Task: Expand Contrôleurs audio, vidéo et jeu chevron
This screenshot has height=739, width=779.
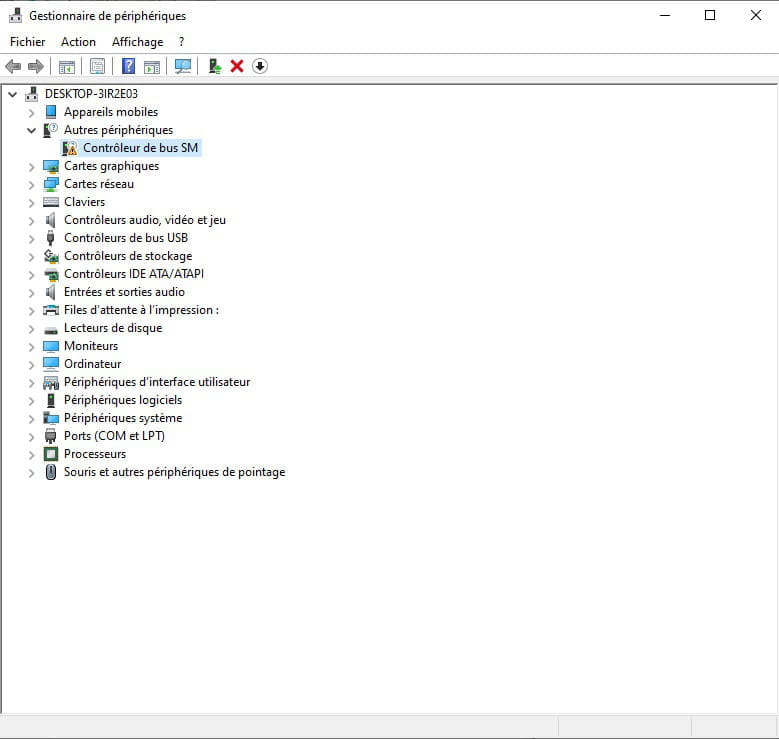Action: 31,221
